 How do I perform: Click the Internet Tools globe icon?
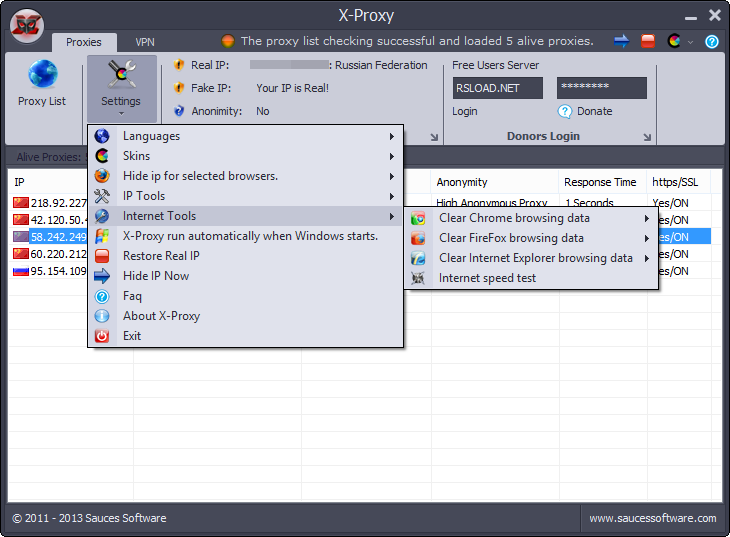pos(102,216)
